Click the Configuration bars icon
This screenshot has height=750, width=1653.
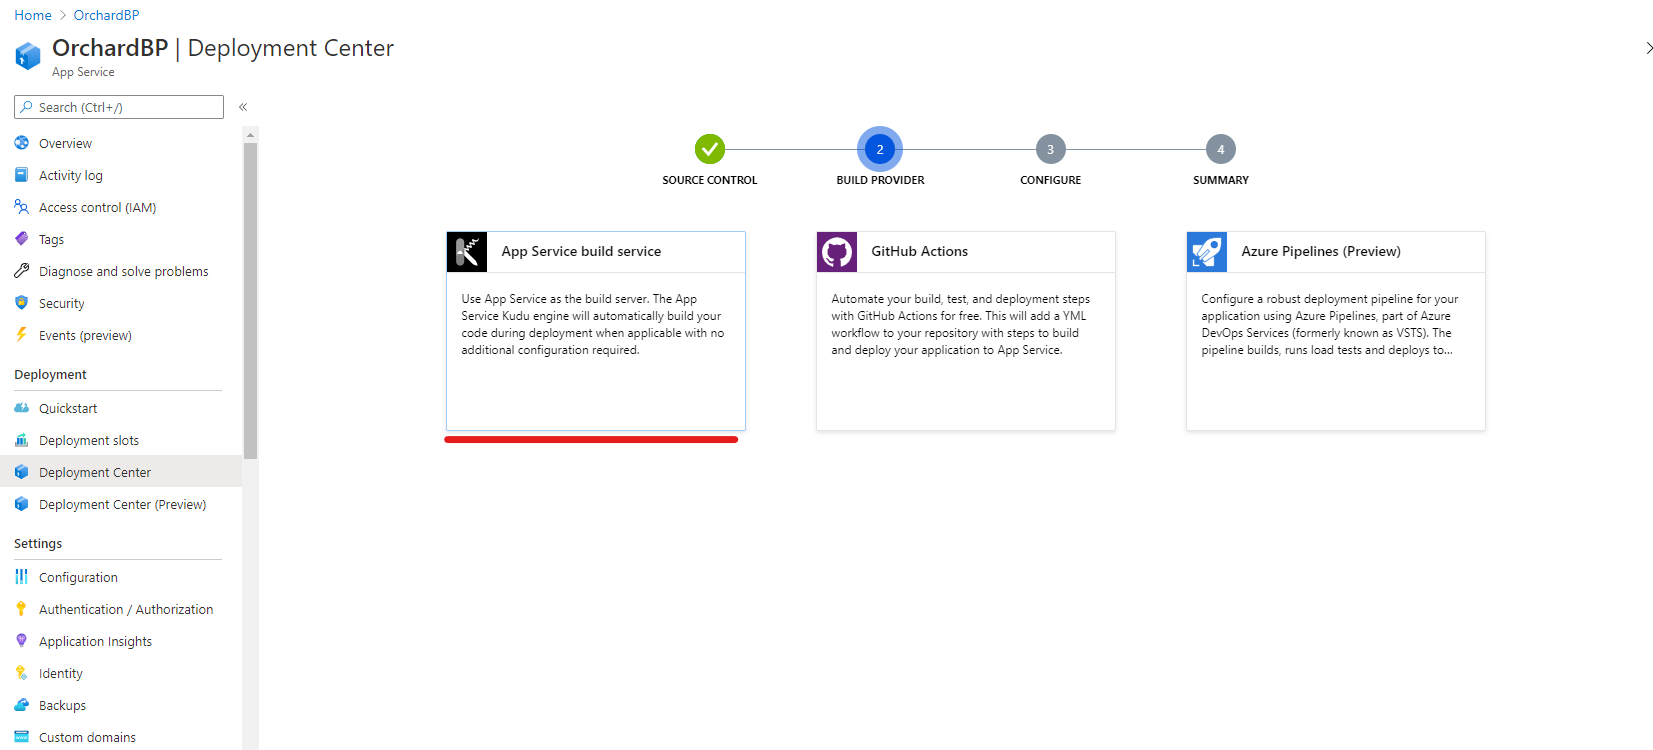click(x=21, y=577)
